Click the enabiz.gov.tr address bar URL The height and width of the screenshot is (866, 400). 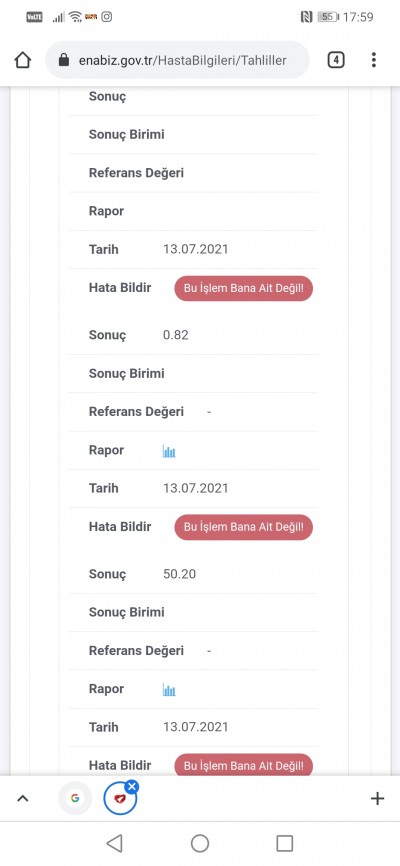[x=182, y=60]
